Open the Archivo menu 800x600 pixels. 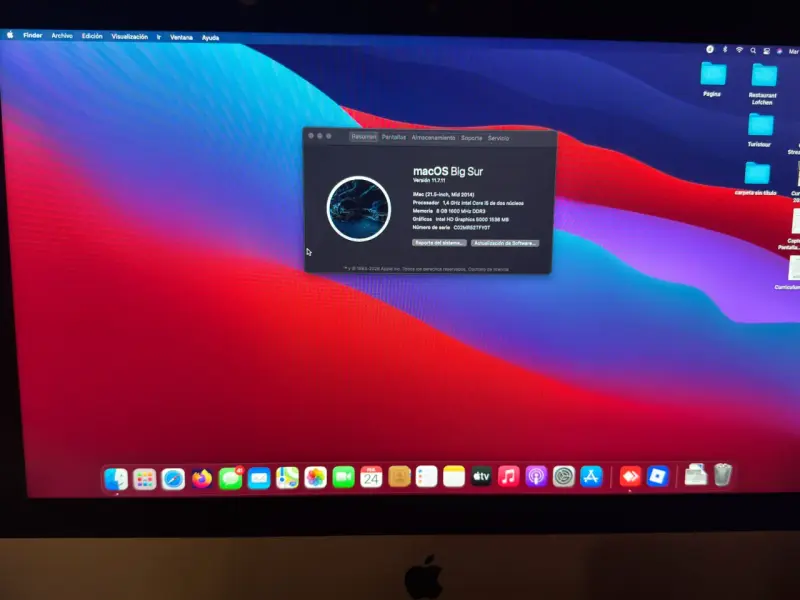[x=62, y=36]
